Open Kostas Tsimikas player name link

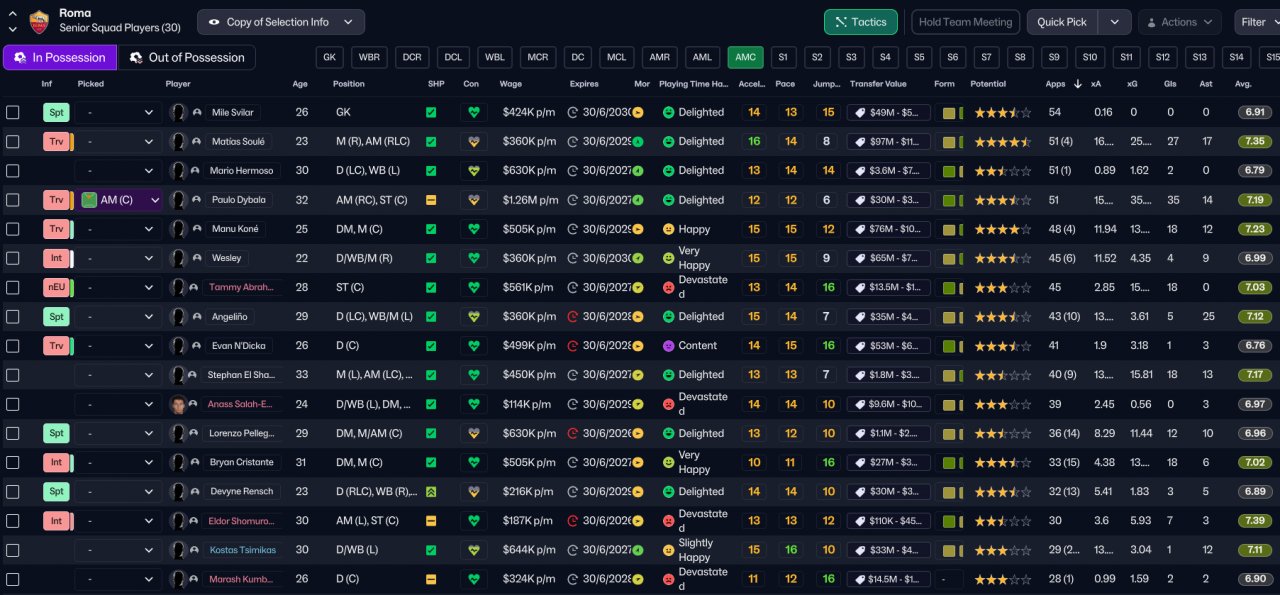[x=243, y=550]
